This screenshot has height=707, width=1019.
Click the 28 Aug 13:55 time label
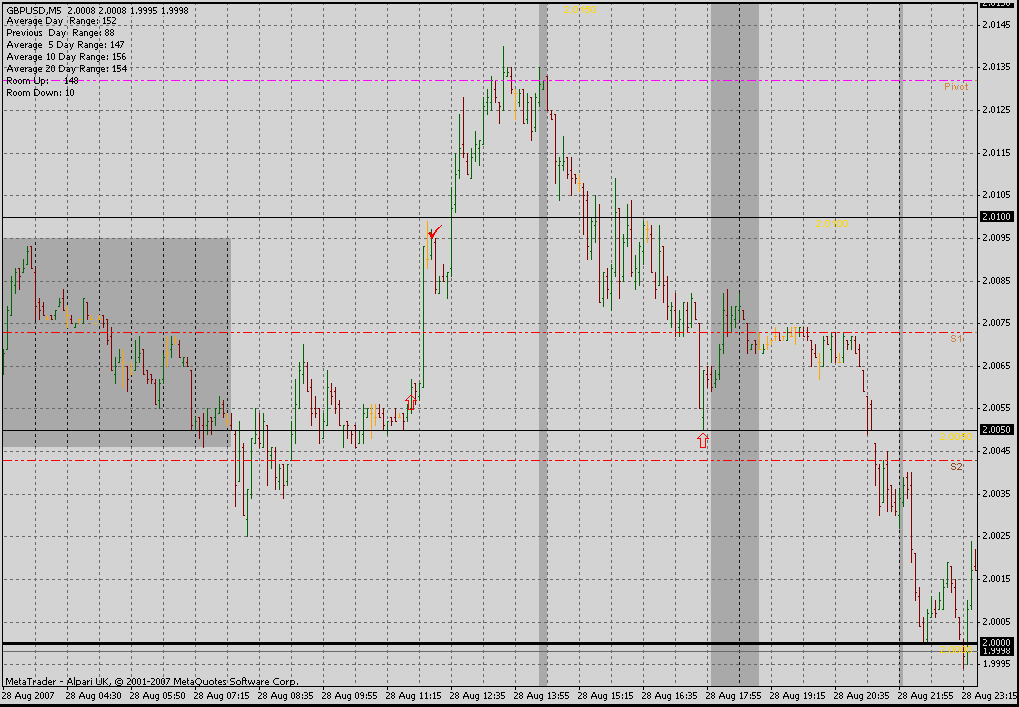pyautogui.click(x=542, y=696)
